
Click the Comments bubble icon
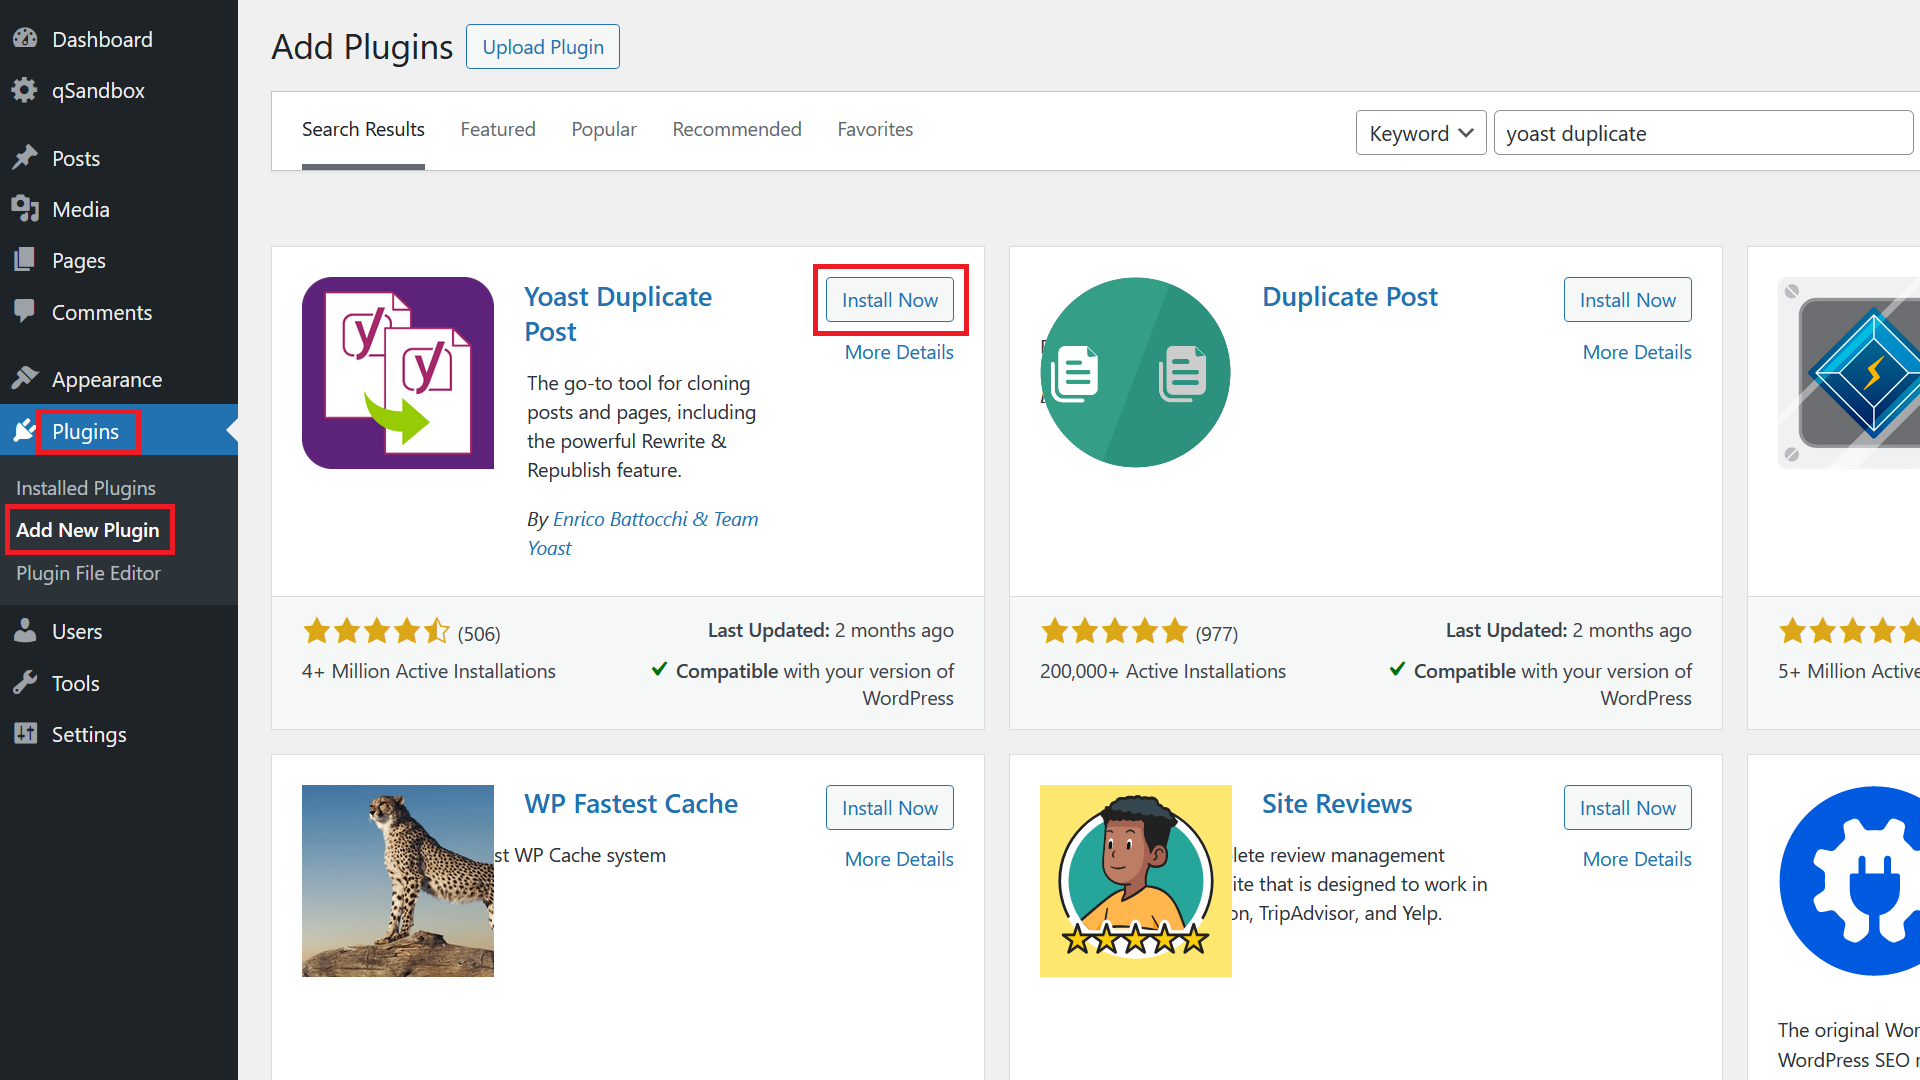coord(25,312)
